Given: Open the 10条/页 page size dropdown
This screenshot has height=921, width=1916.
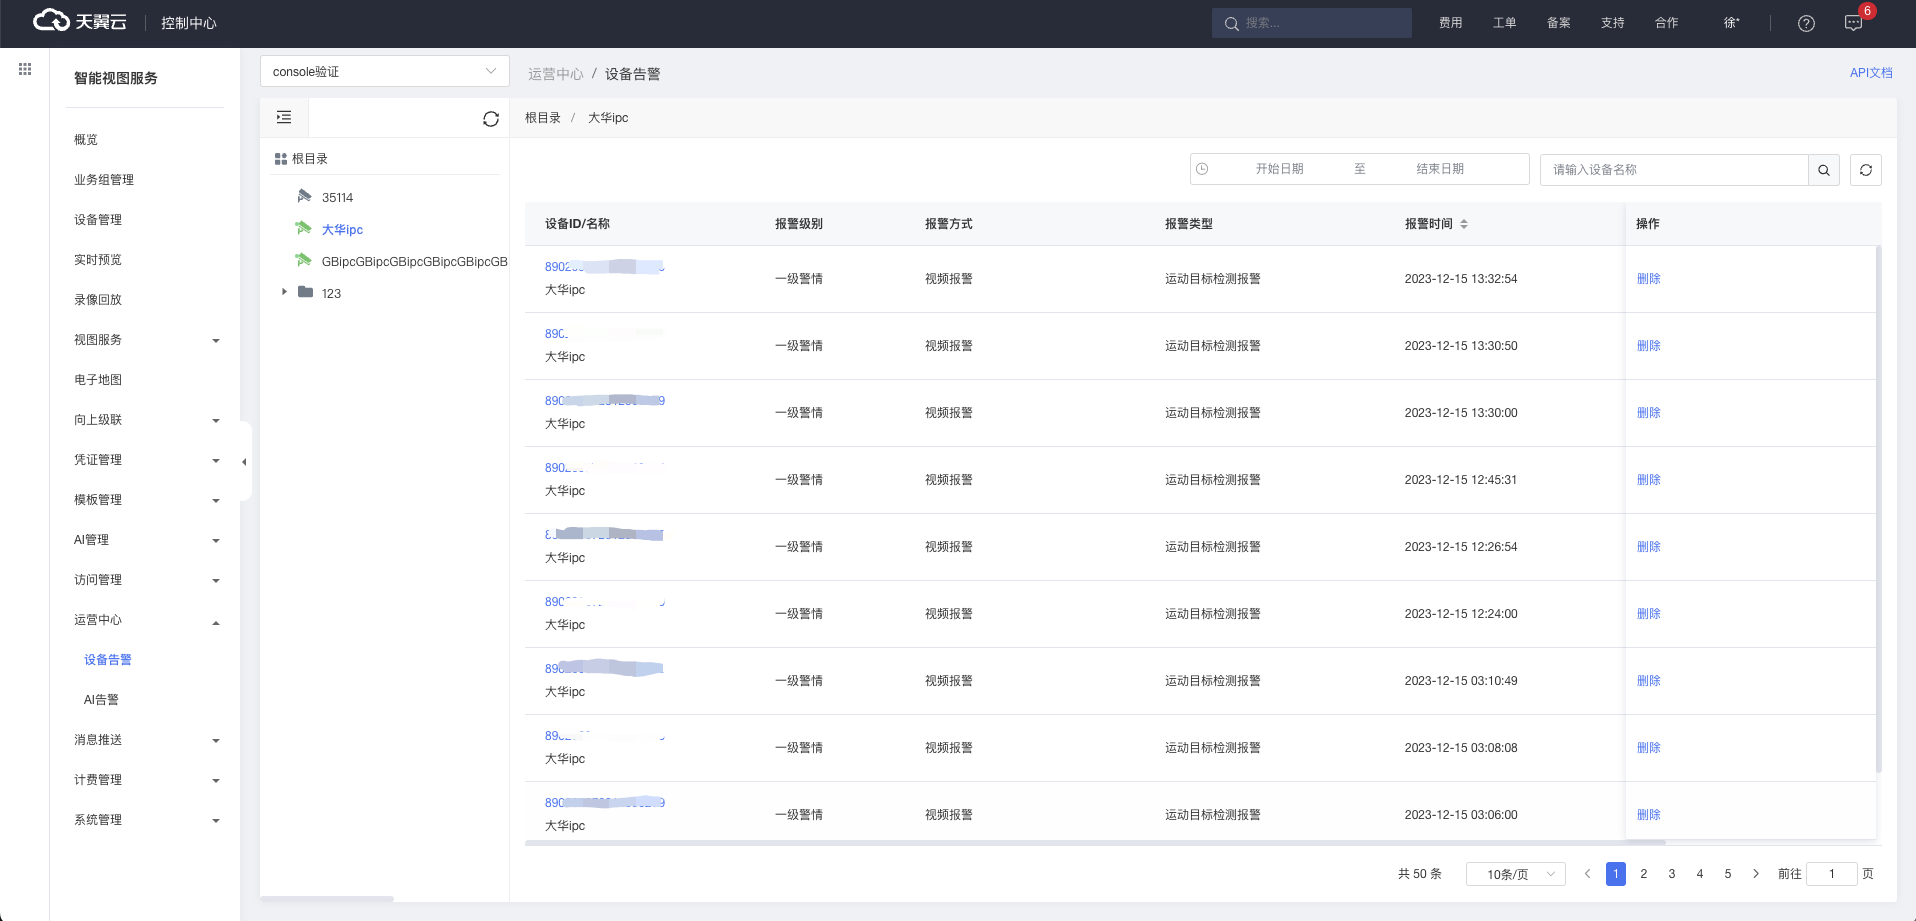Looking at the screenshot, I should pyautogui.click(x=1515, y=874).
